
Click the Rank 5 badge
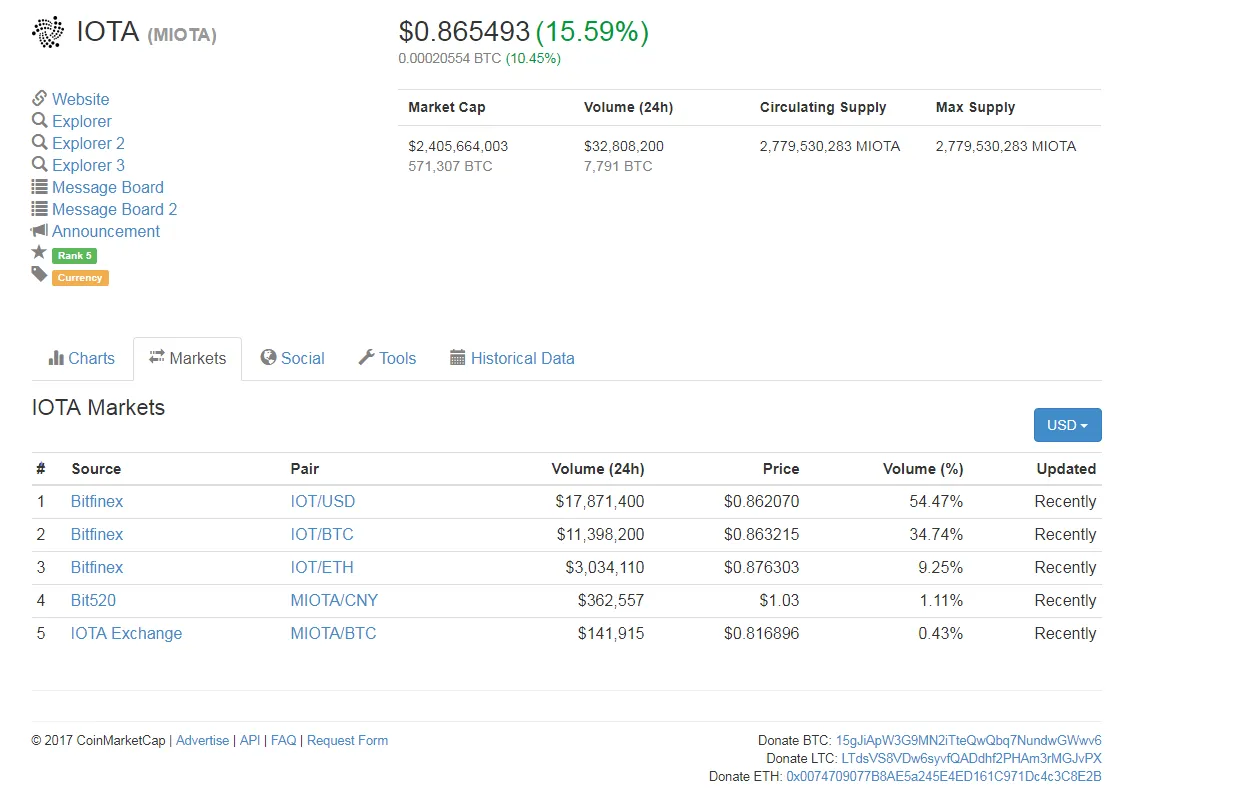coord(74,256)
